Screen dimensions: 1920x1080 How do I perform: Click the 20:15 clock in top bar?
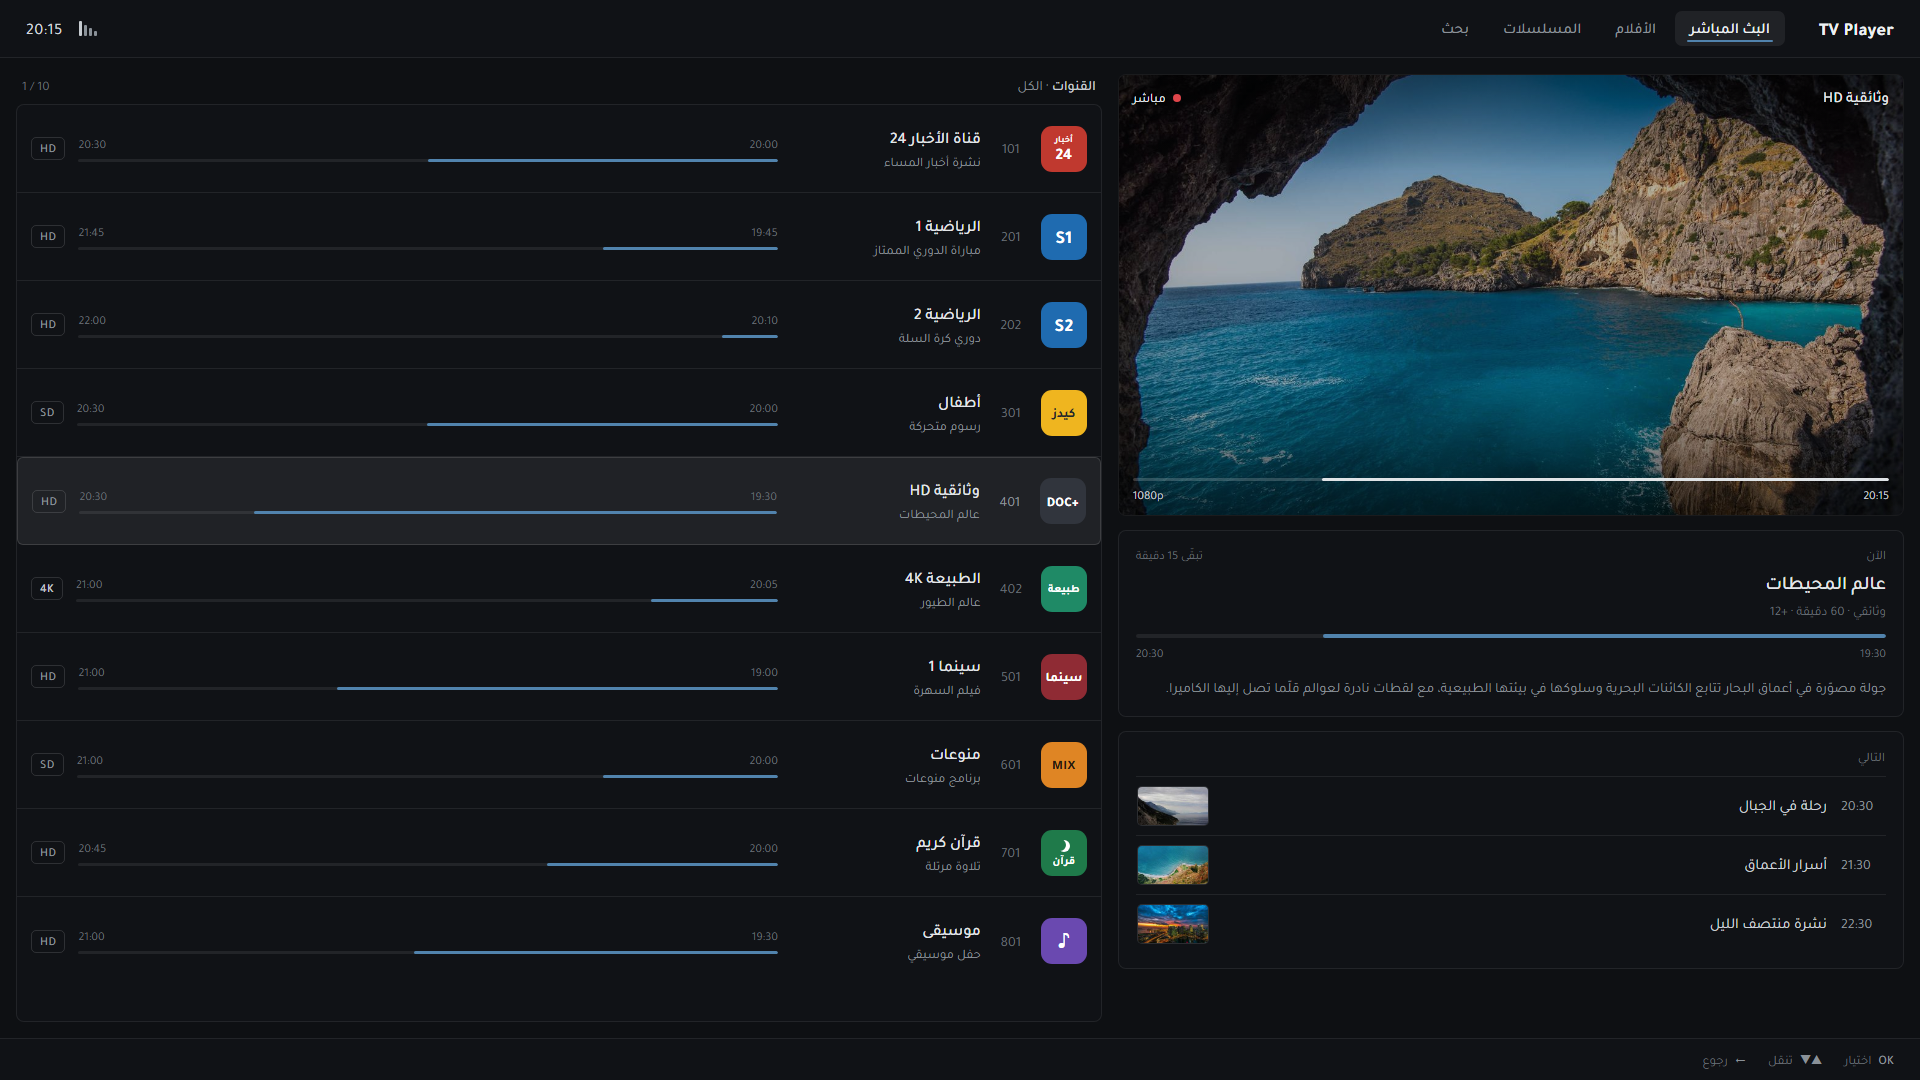tap(44, 29)
